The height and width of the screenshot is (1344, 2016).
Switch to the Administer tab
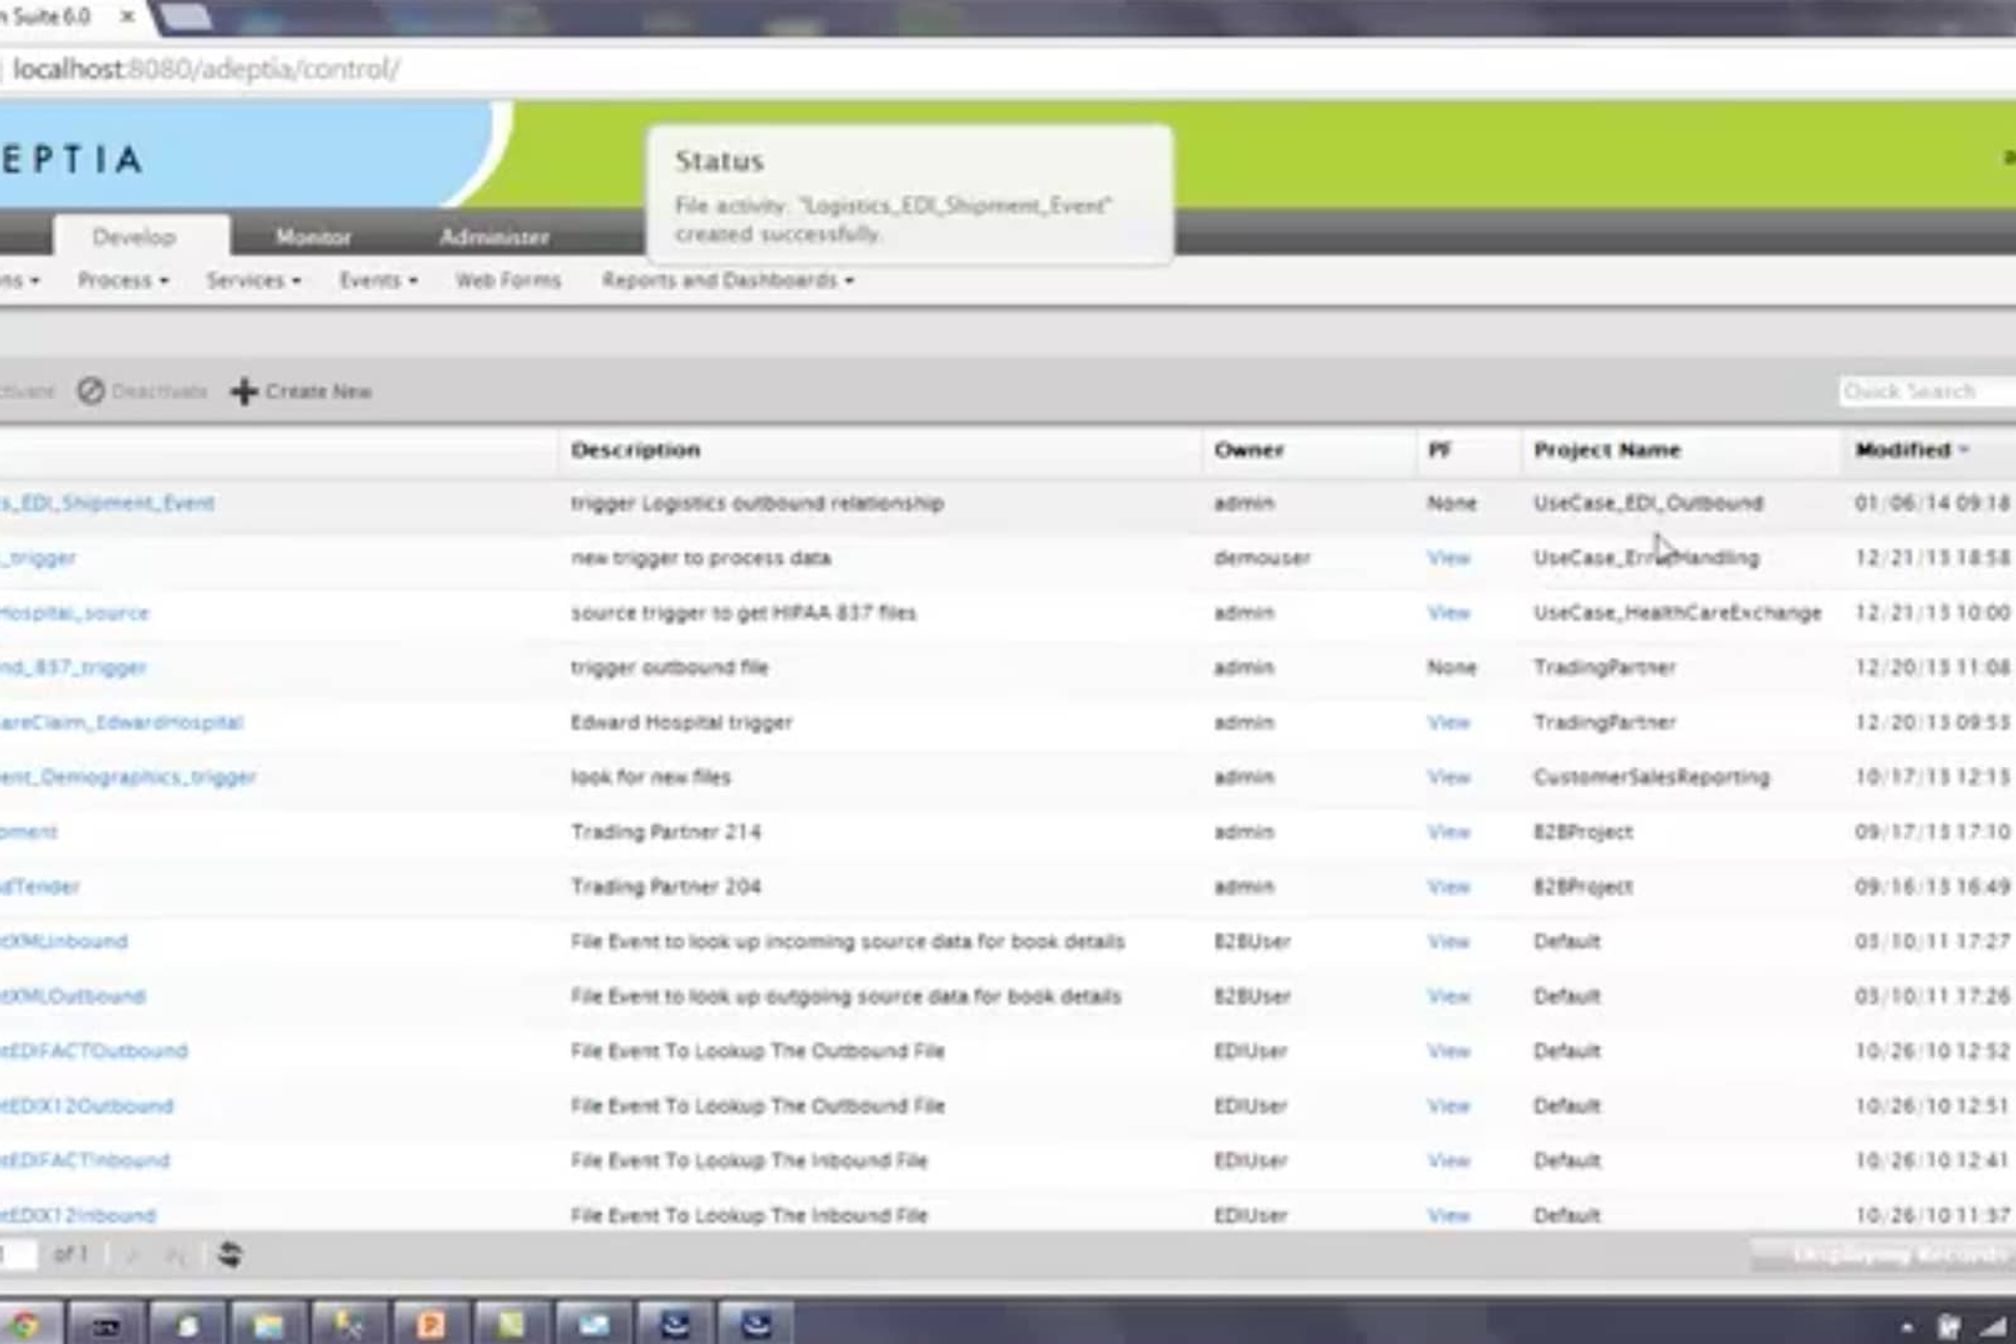point(494,237)
